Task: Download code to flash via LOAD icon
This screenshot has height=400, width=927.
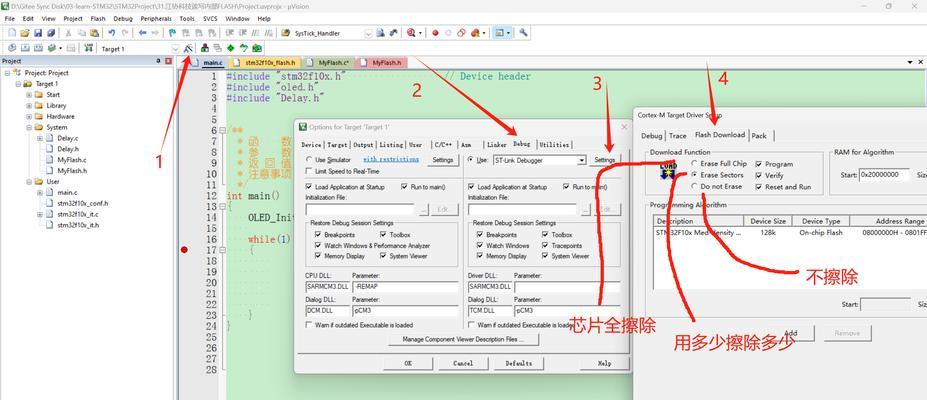Action: click(x=89, y=48)
